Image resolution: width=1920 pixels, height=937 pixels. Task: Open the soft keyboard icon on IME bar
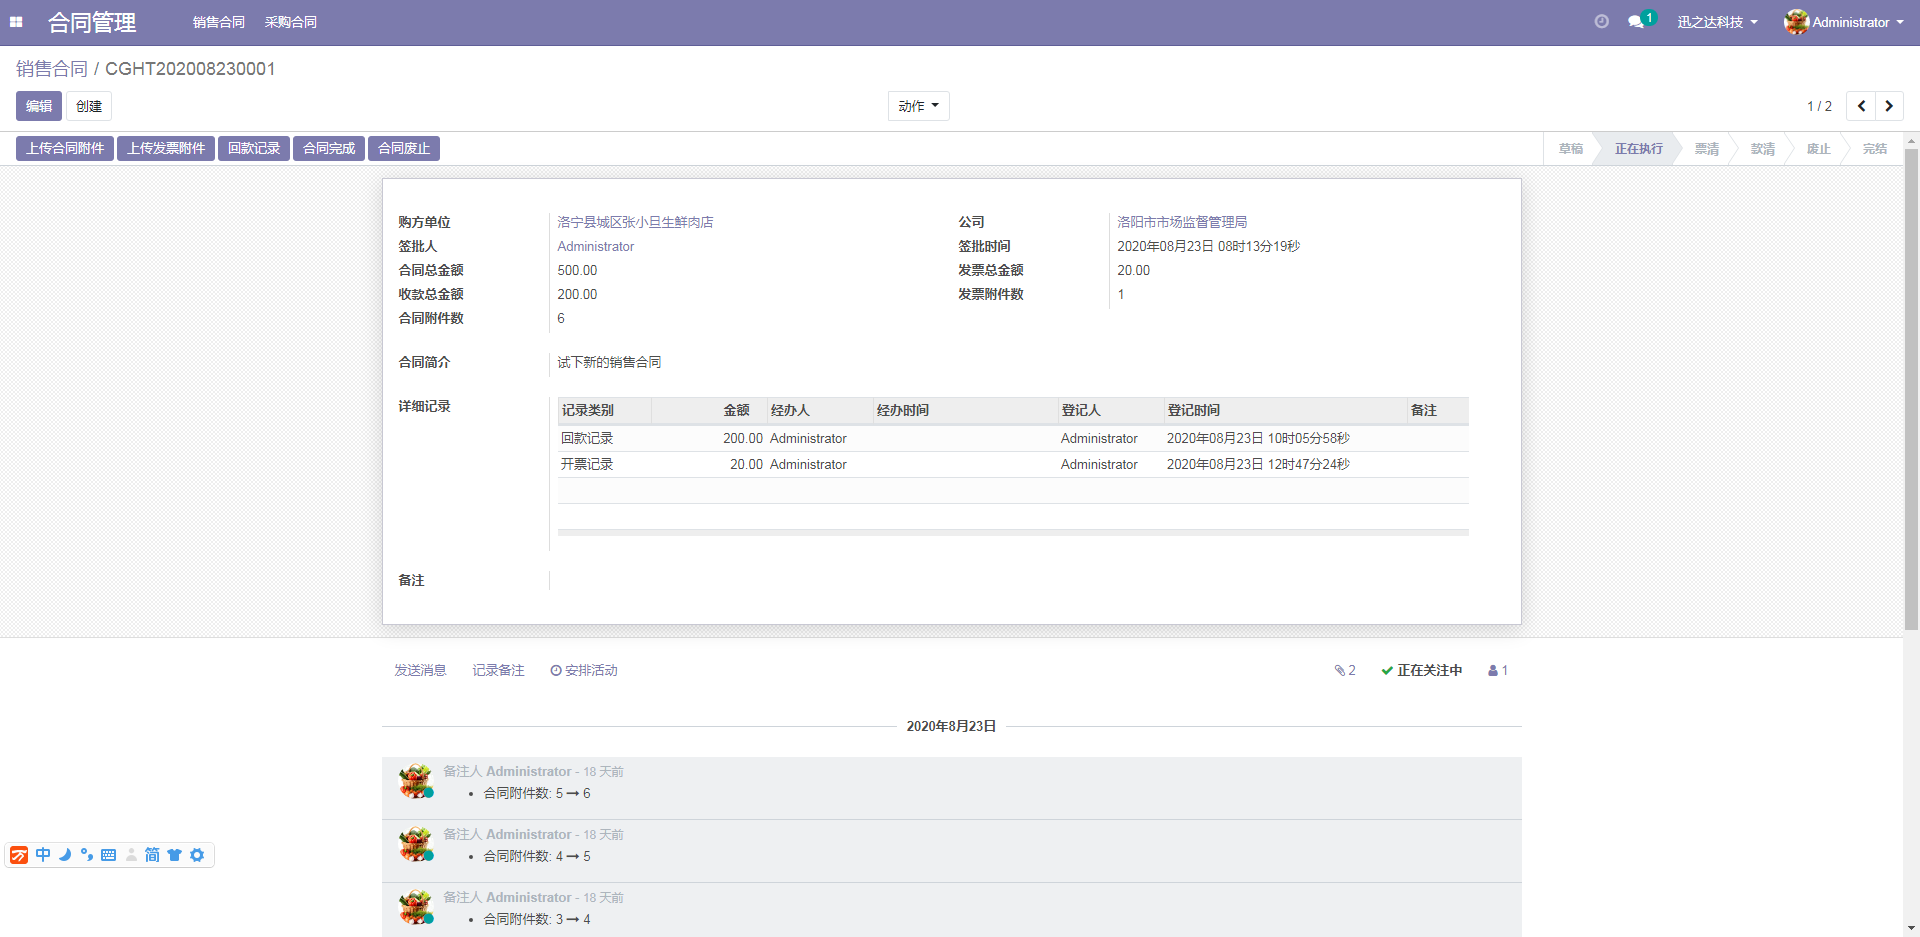coord(108,855)
